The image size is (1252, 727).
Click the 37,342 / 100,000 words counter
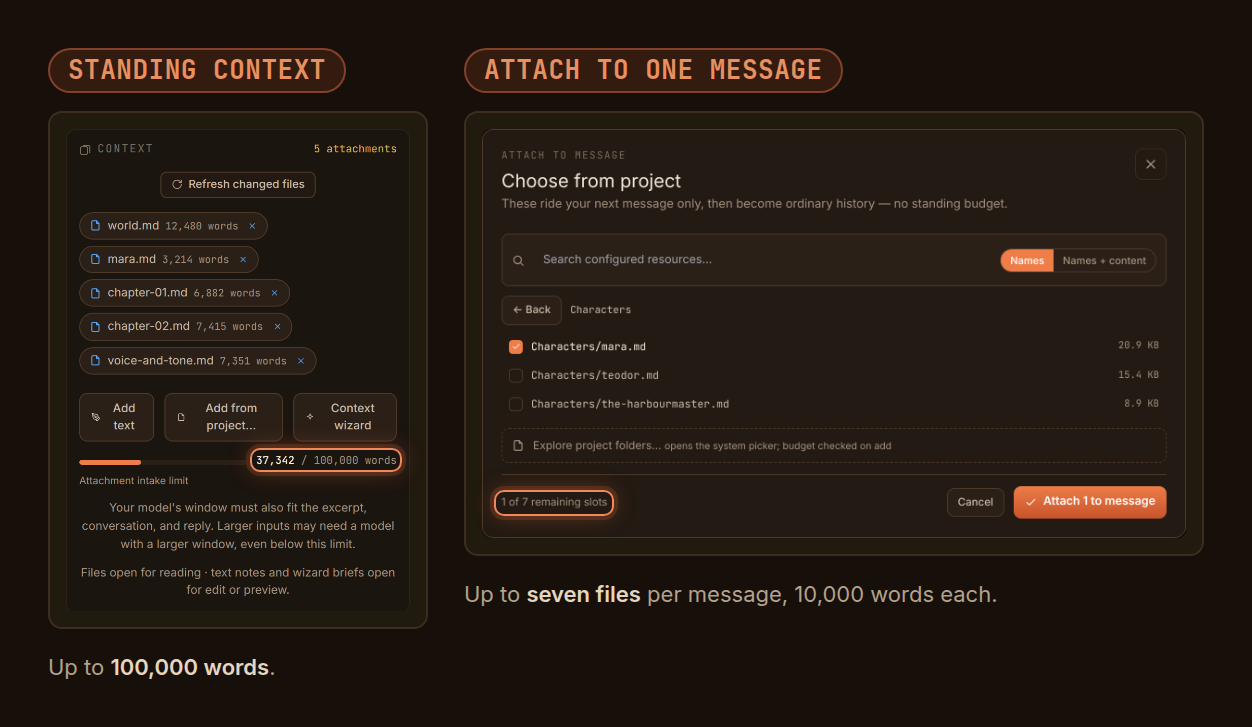326,460
